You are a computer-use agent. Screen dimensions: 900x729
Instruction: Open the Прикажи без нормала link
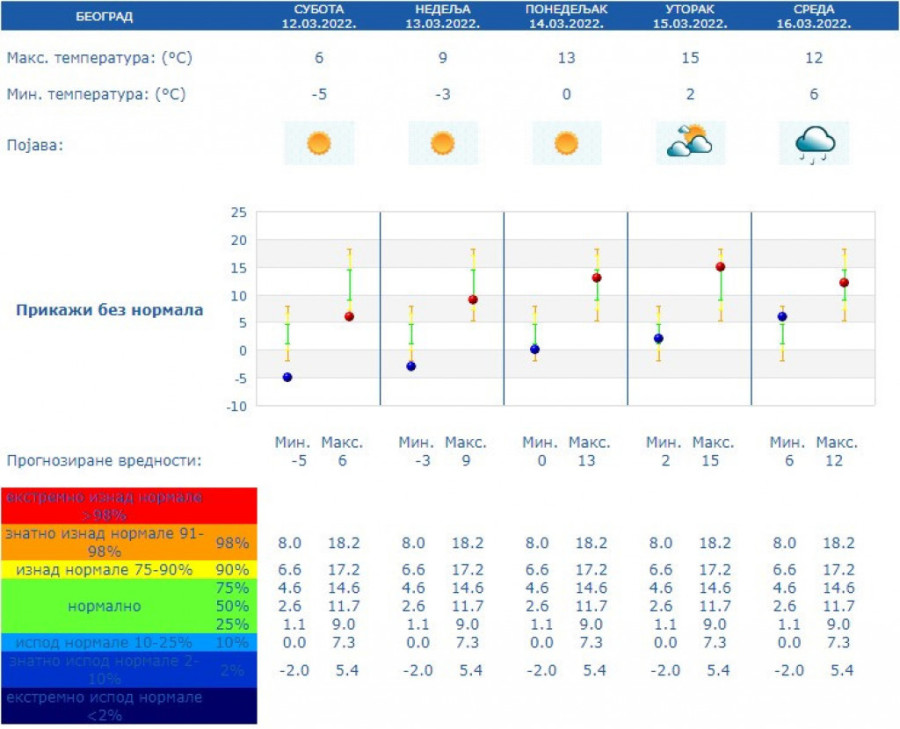click(x=109, y=310)
